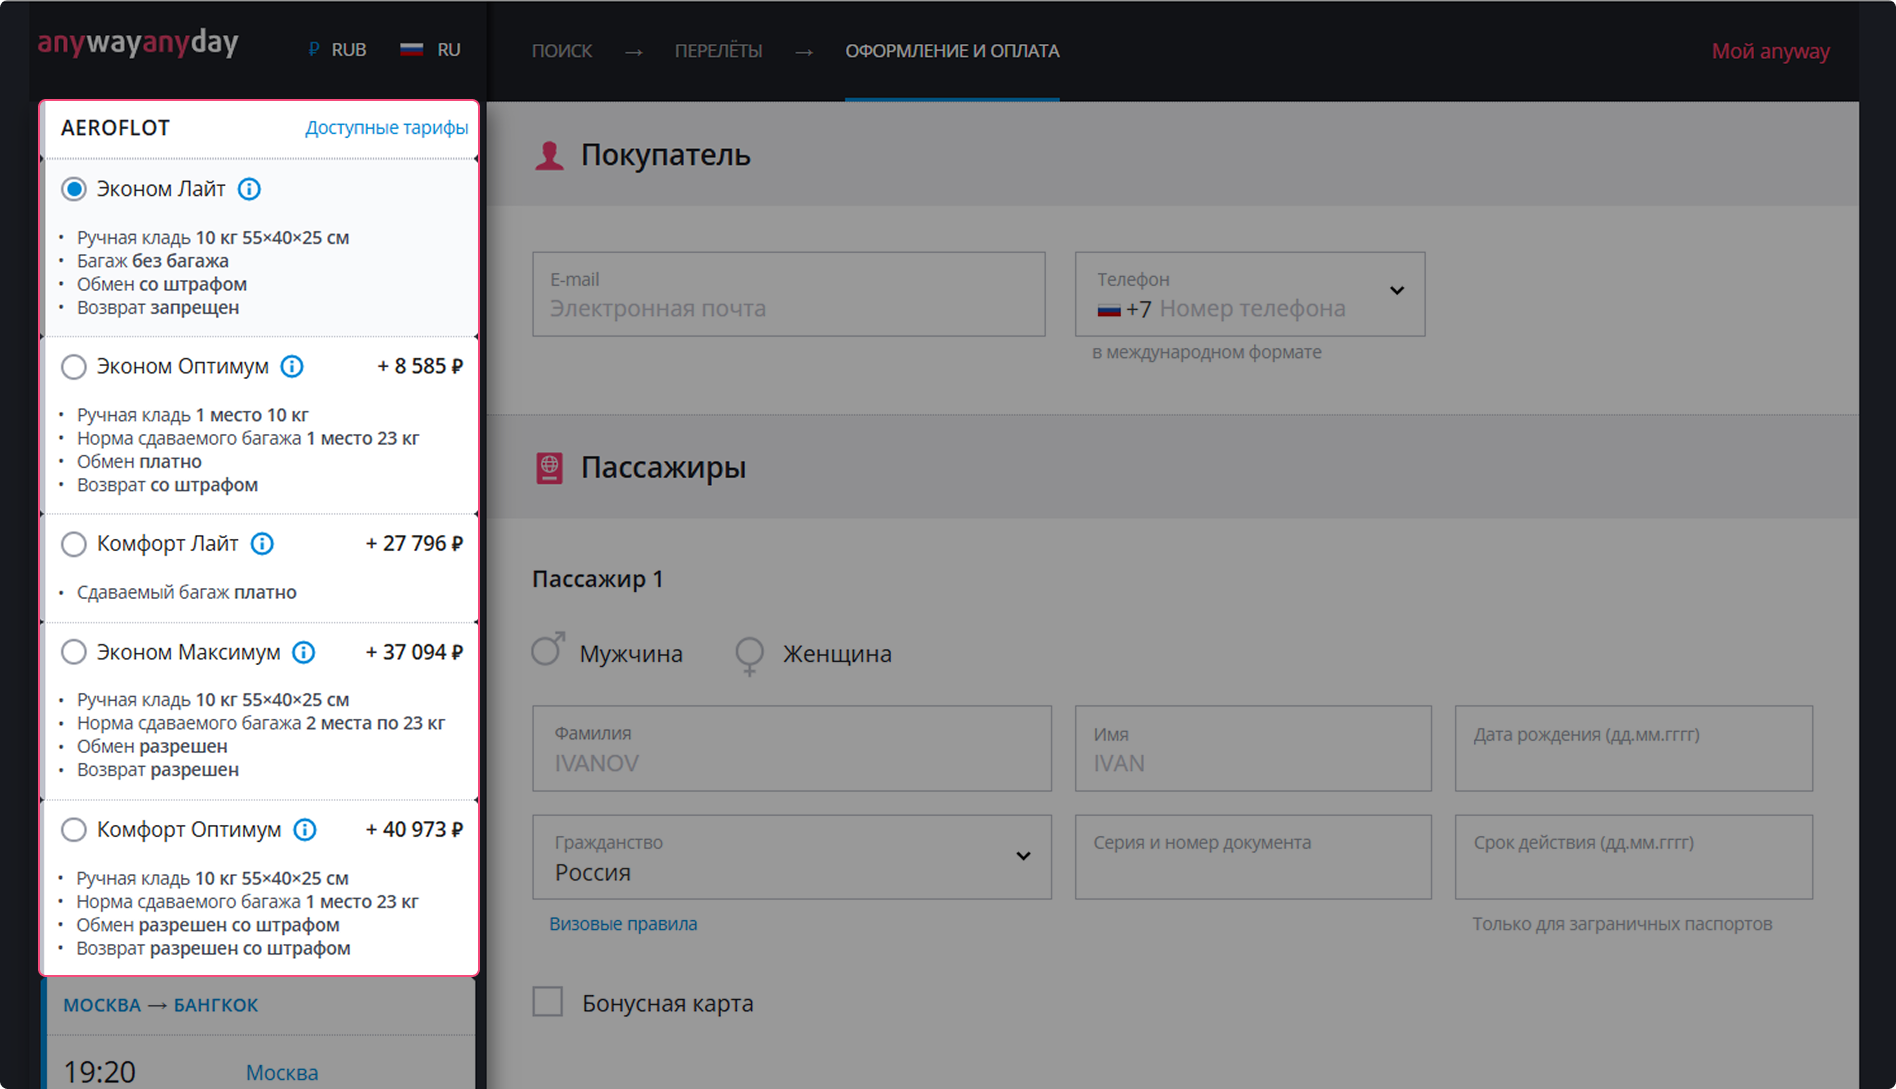The height and width of the screenshot is (1089, 1896).
Task: Enable the Бонусная карта checkbox
Action: [548, 1002]
